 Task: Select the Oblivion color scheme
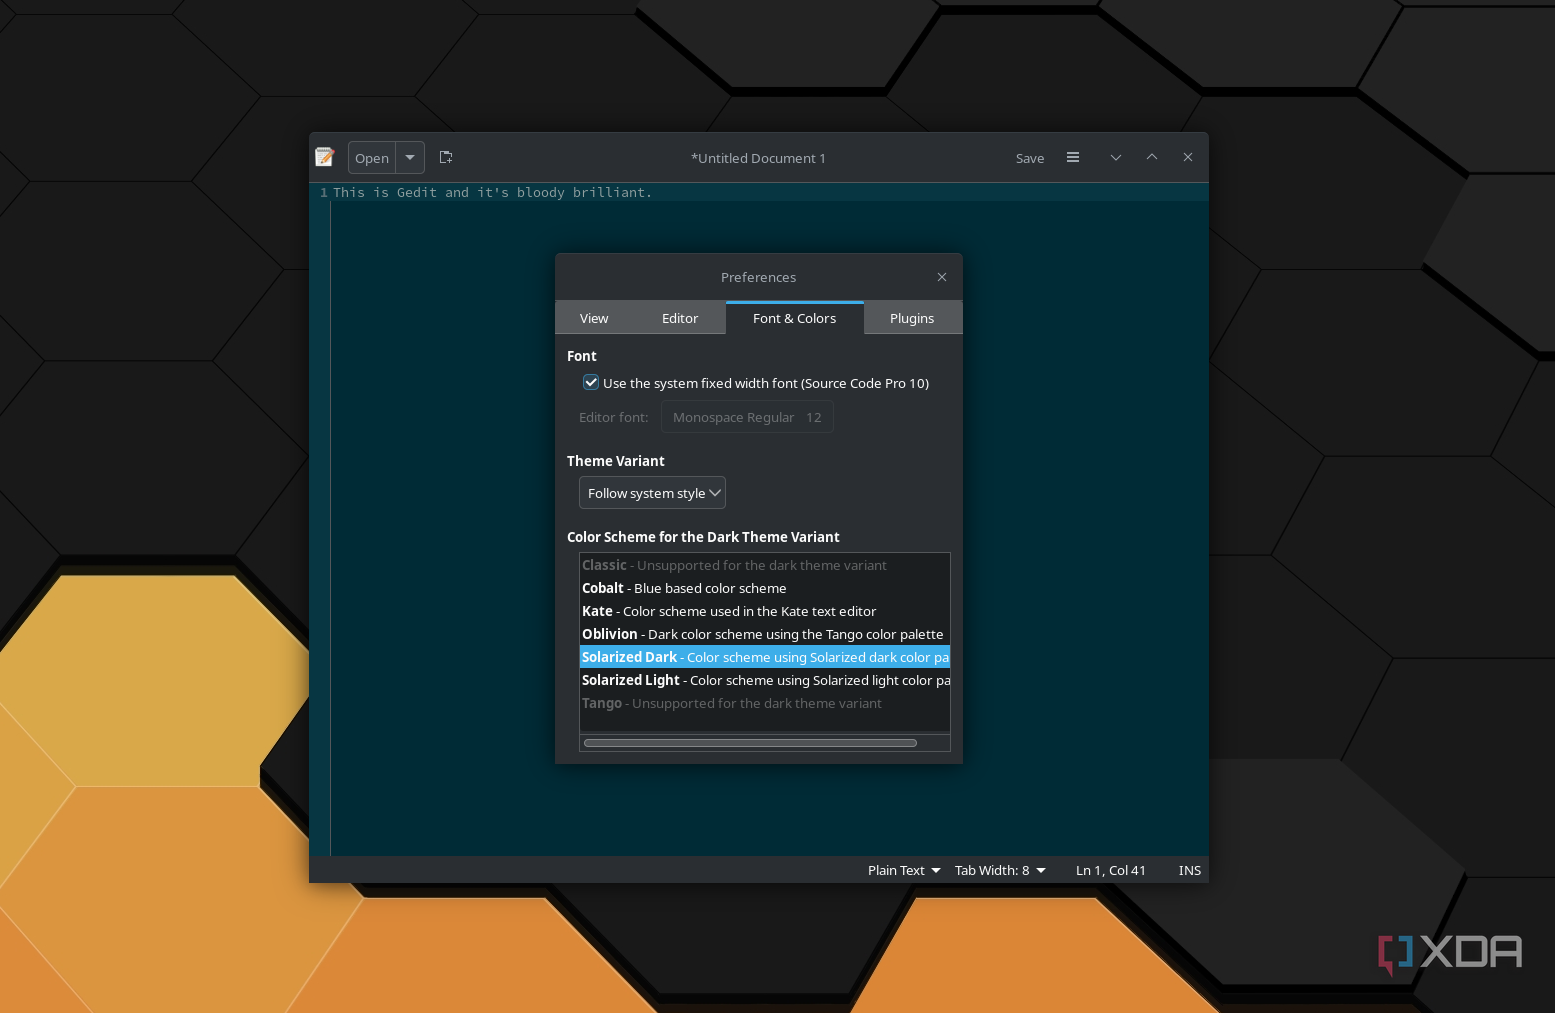tap(765, 634)
